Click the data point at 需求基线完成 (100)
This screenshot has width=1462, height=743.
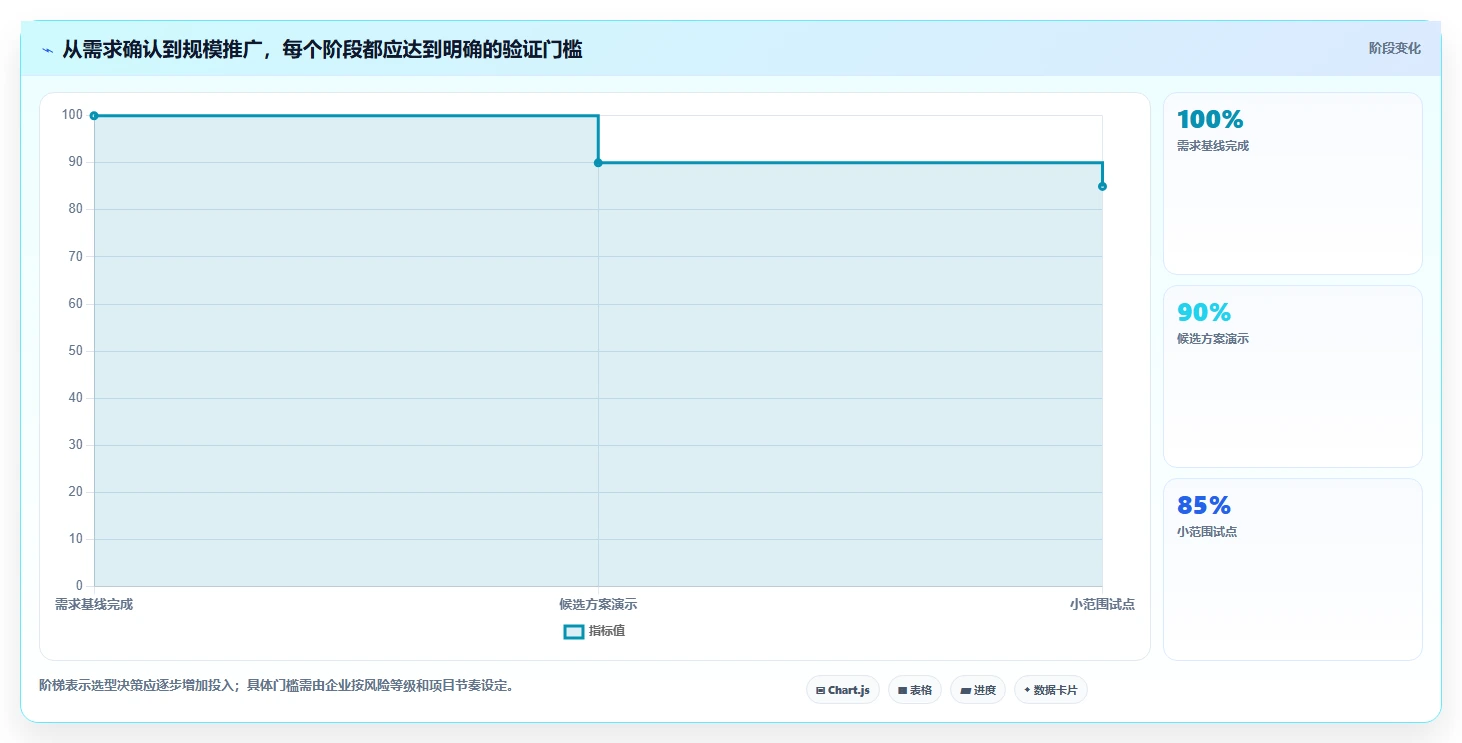(x=94, y=116)
